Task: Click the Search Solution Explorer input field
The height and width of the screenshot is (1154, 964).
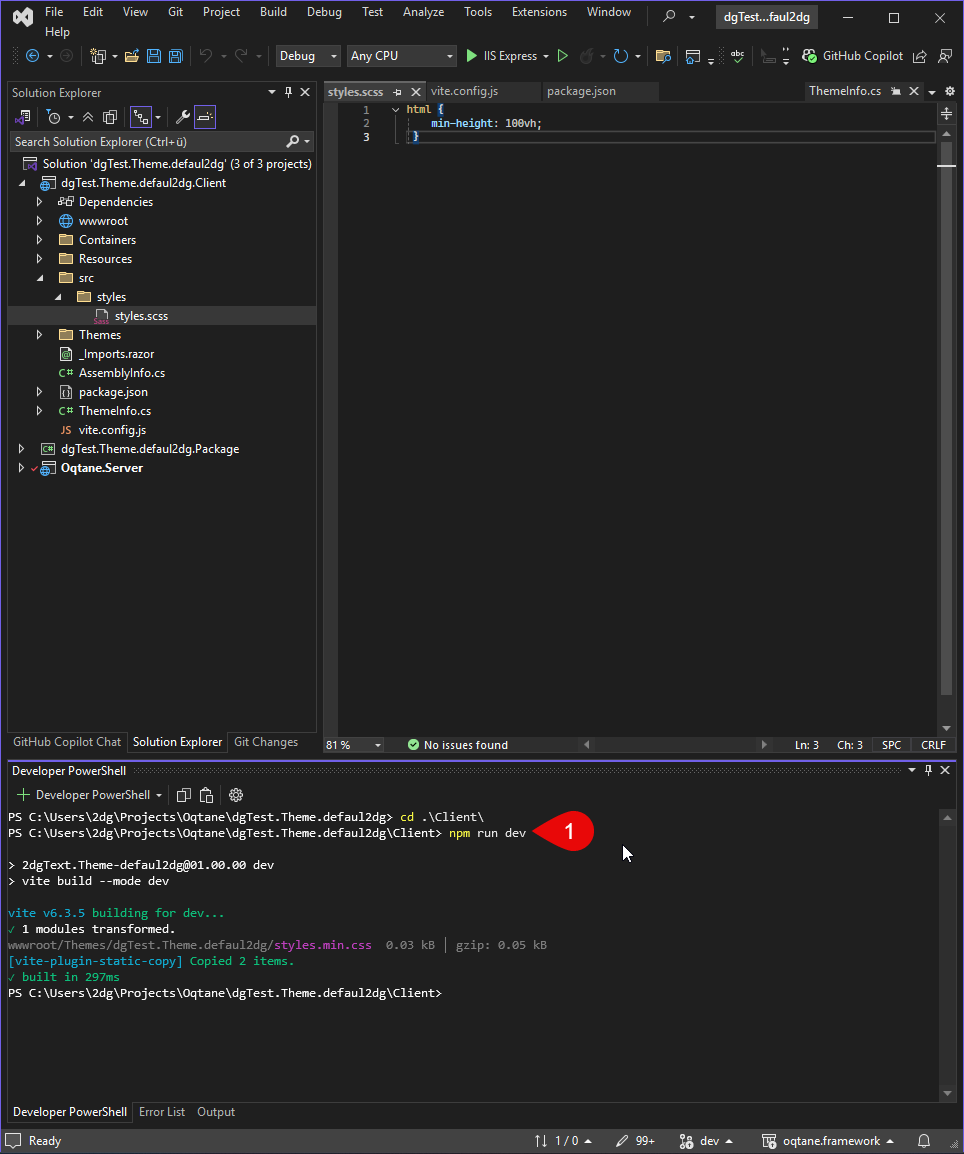Action: click(x=149, y=141)
